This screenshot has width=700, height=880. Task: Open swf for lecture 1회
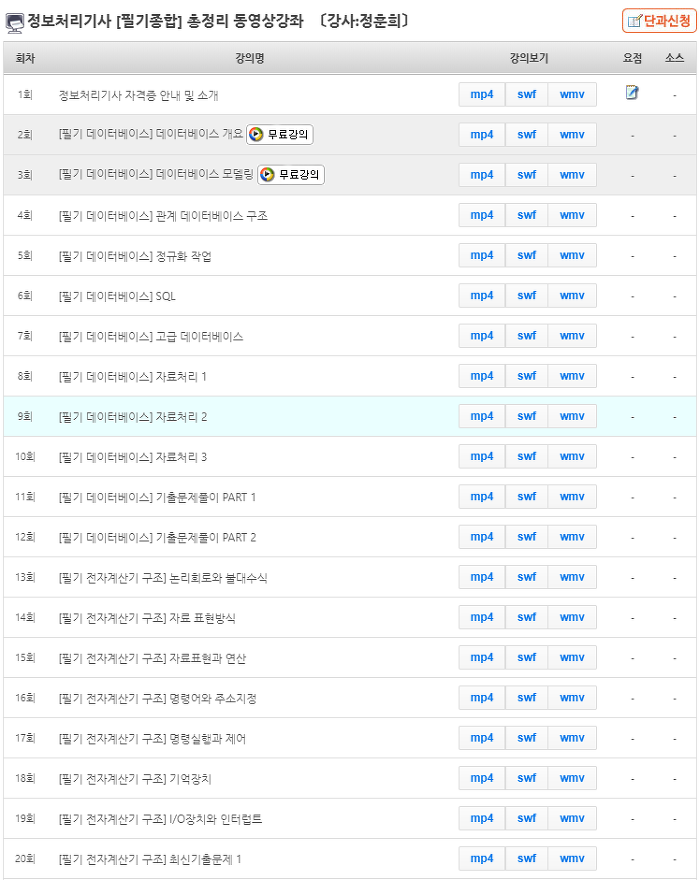pos(527,95)
